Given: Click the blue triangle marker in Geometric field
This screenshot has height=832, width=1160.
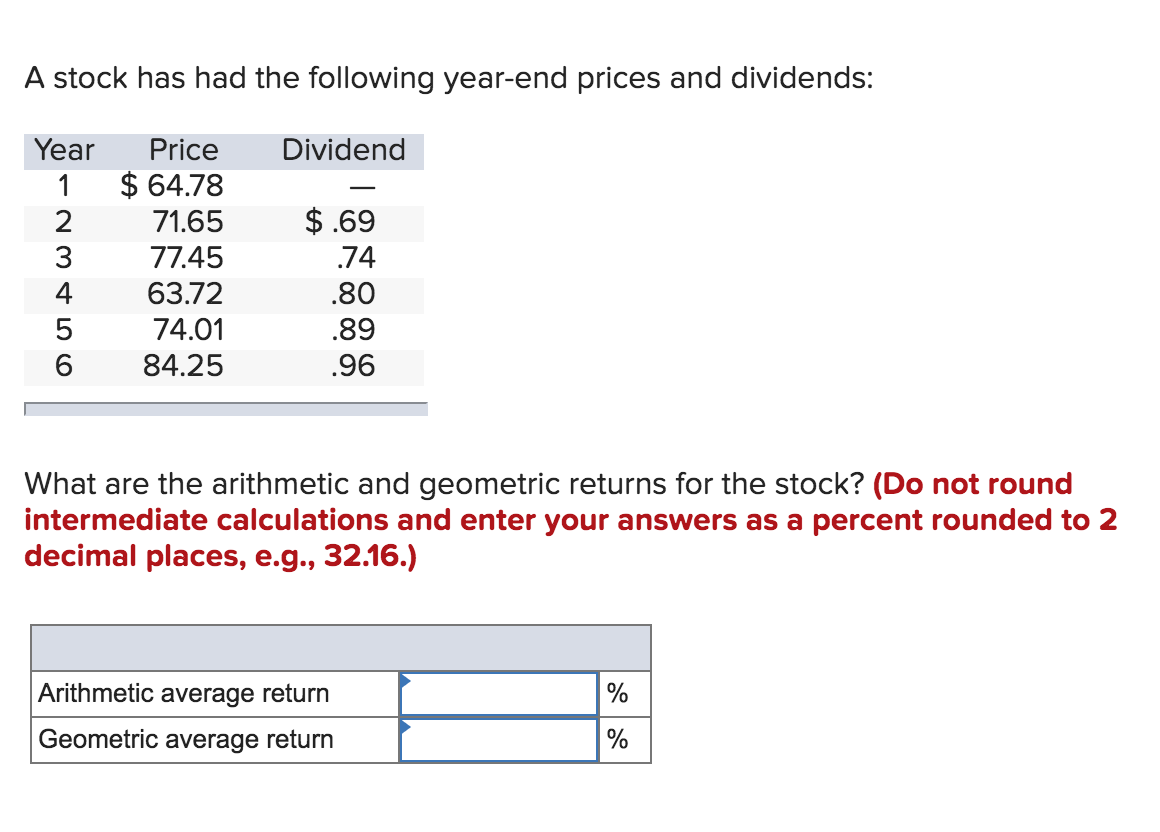Looking at the screenshot, I should point(405,726).
